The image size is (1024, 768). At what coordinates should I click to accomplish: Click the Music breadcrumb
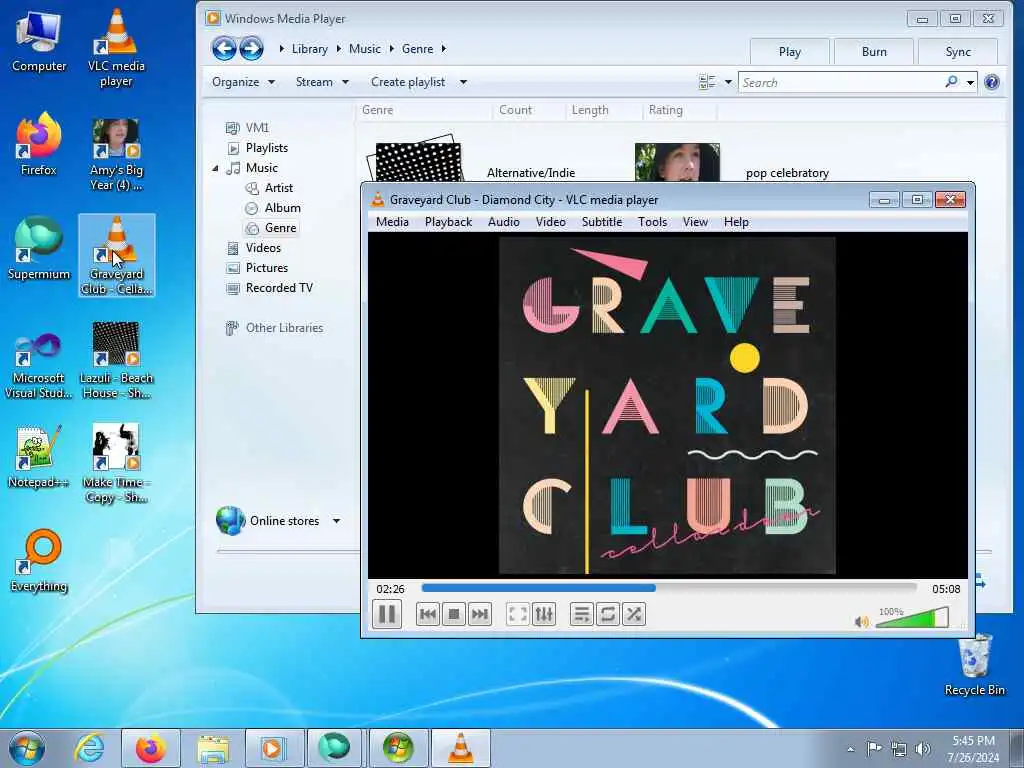364,49
